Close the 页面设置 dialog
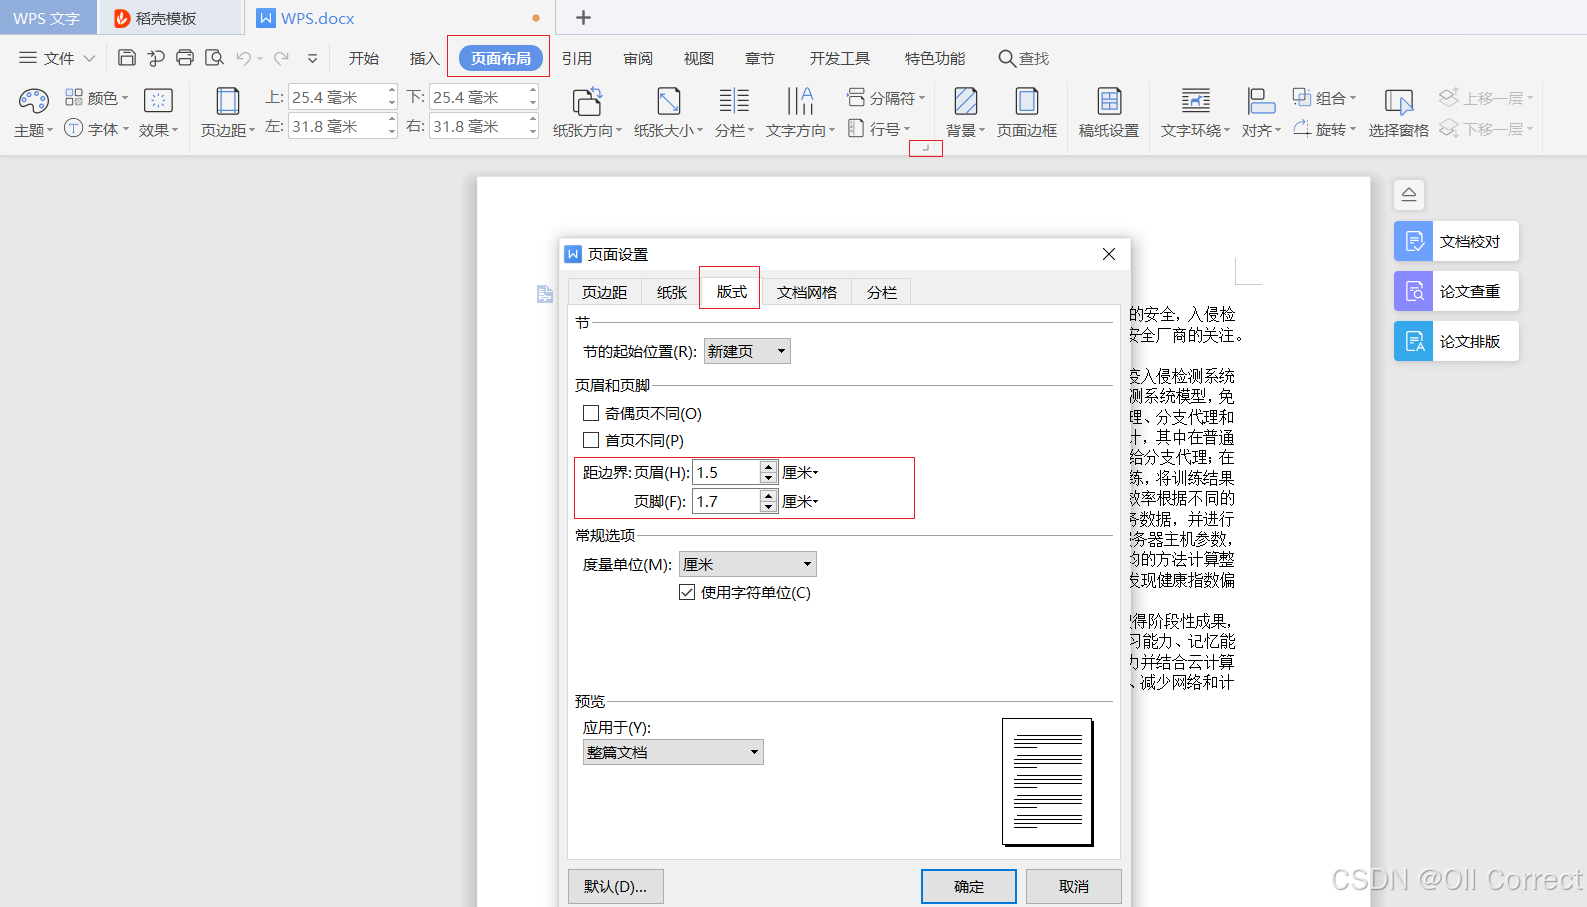Image resolution: width=1587 pixels, height=907 pixels. tap(1108, 254)
